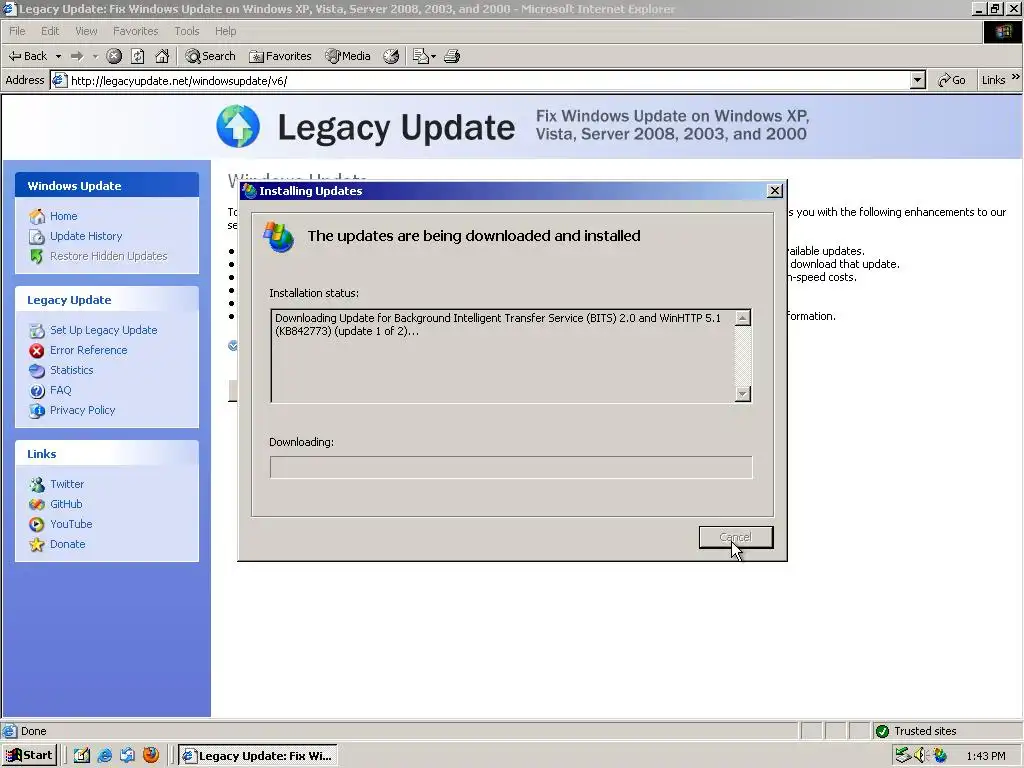
Task: Open the Favorites menu
Action: pyautogui.click(x=135, y=31)
